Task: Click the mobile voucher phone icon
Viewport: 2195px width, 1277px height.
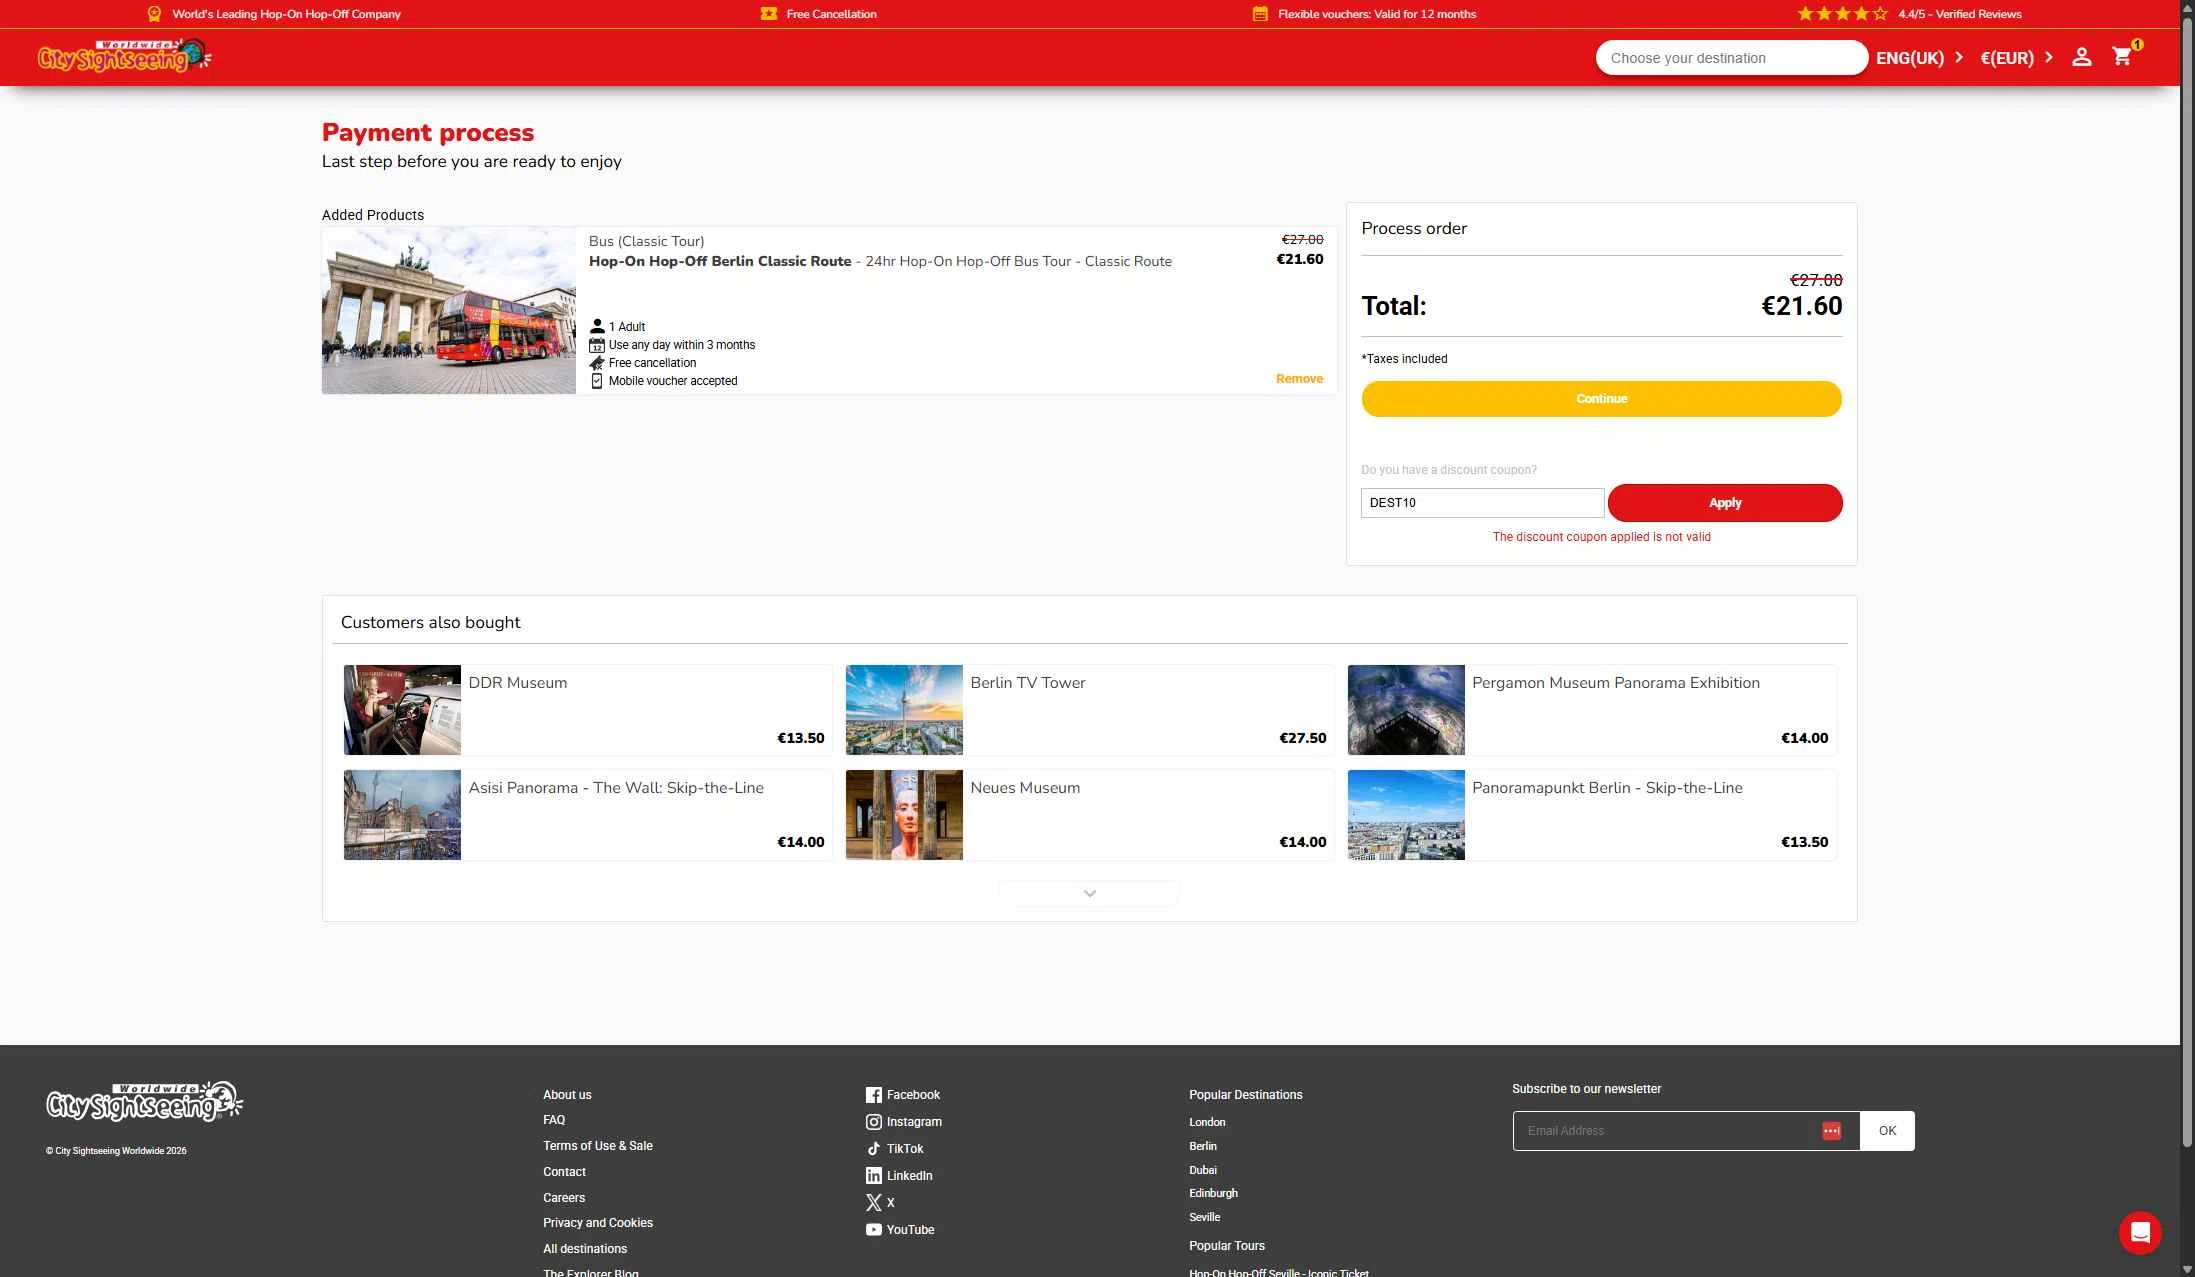Action: pyautogui.click(x=597, y=381)
